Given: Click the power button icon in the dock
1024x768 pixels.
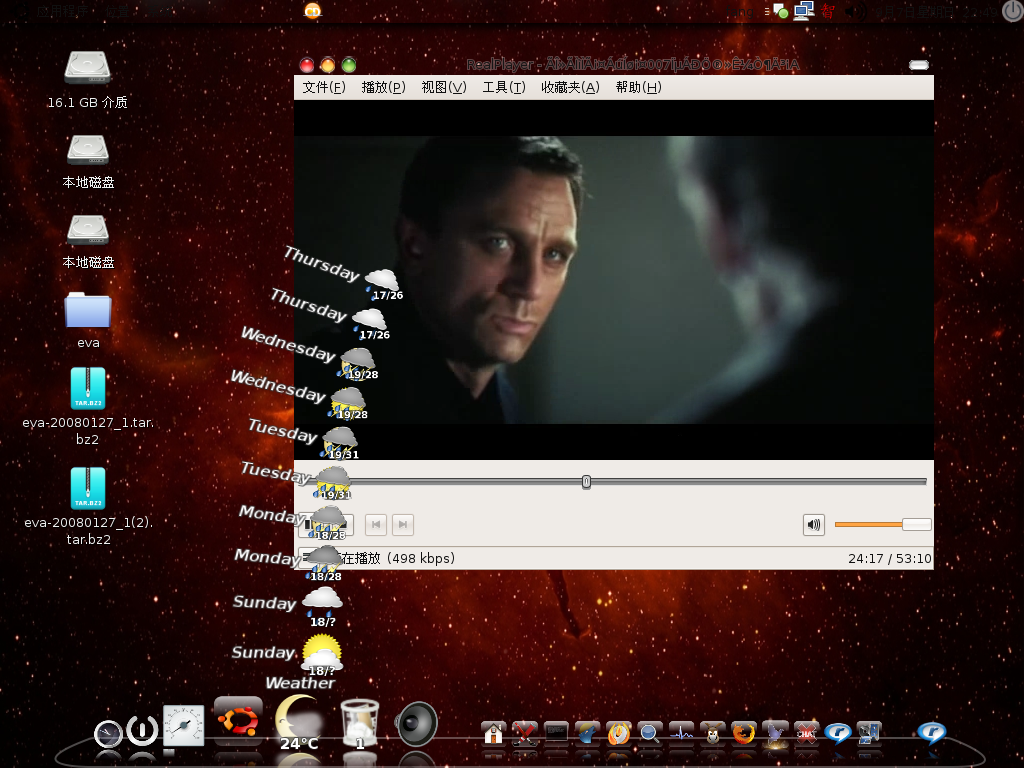Looking at the screenshot, I should pos(142,730).
